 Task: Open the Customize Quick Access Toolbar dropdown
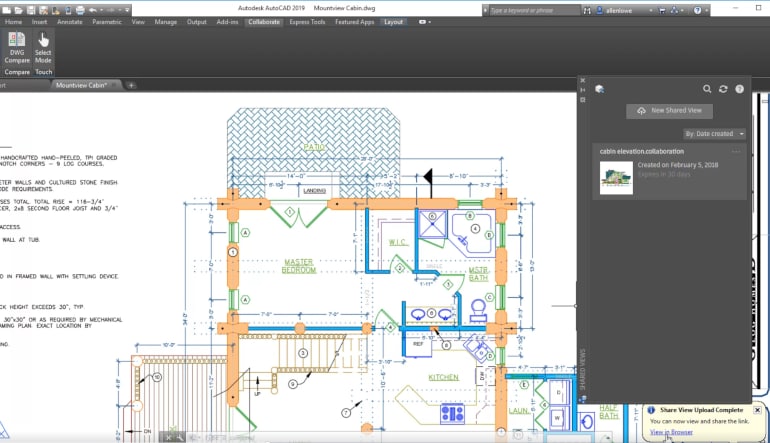pos(127,10)
